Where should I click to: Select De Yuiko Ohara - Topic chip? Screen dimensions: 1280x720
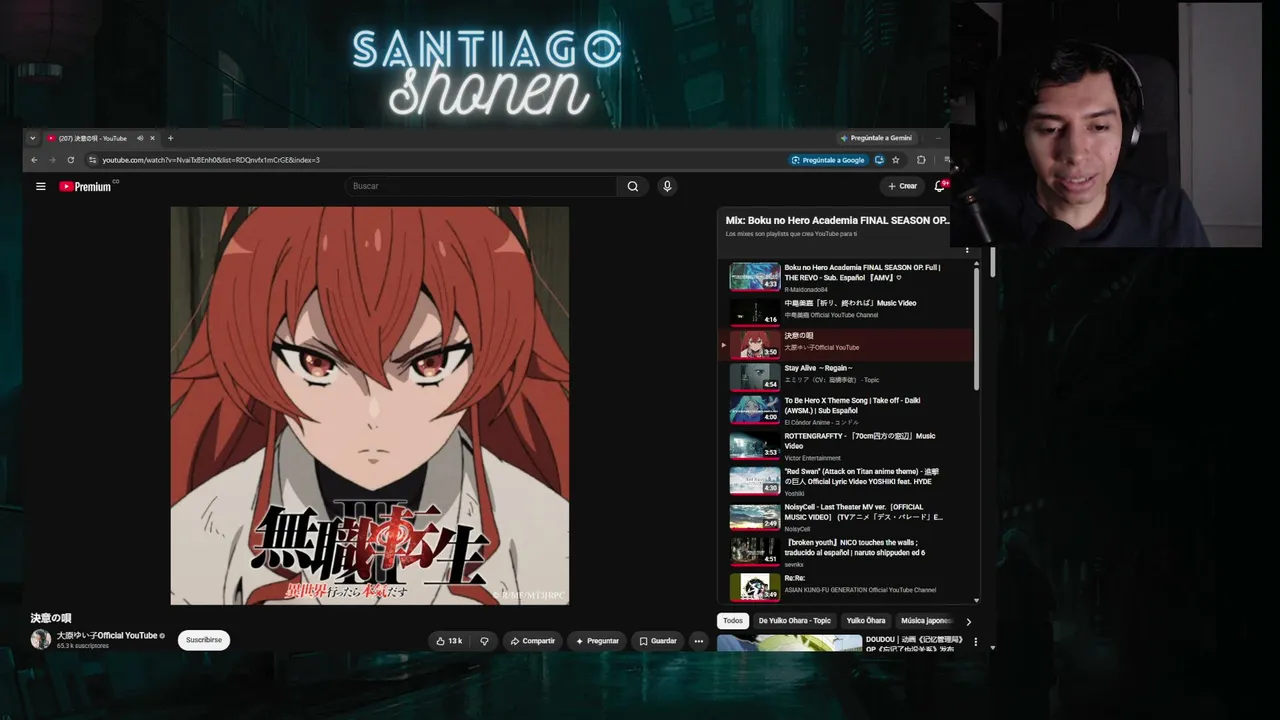tap(795, 621)
